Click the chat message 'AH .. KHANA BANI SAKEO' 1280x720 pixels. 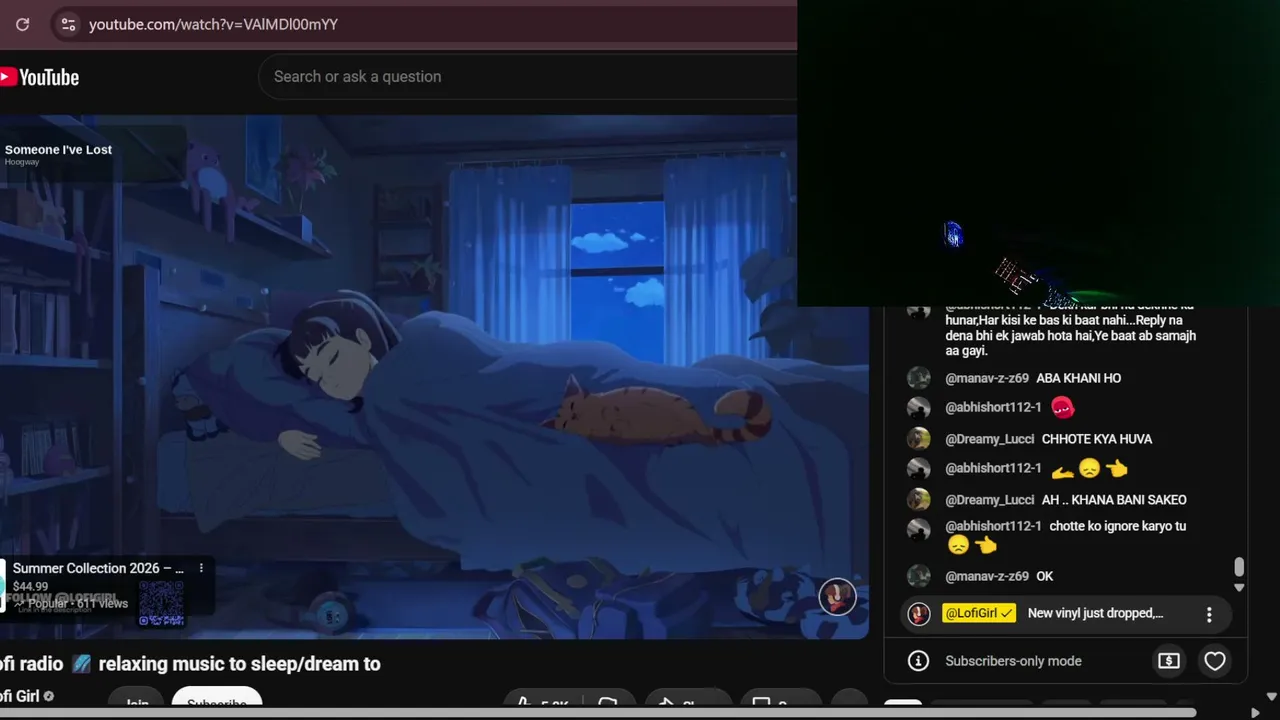1114,500
